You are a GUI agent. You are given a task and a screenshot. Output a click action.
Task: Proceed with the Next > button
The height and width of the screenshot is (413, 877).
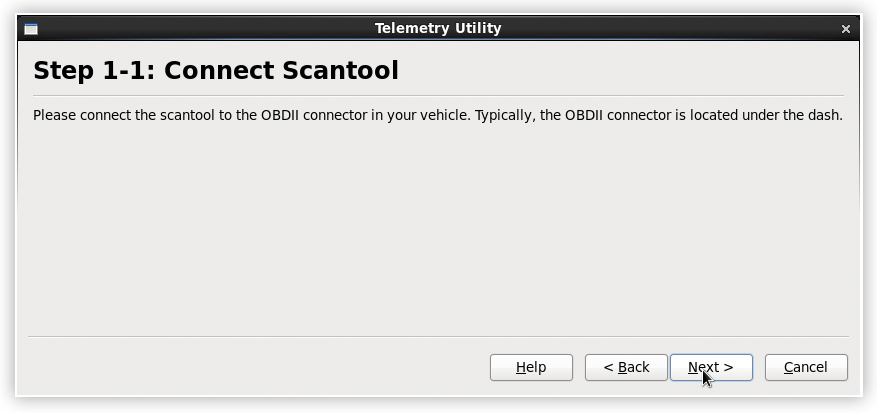711,367
